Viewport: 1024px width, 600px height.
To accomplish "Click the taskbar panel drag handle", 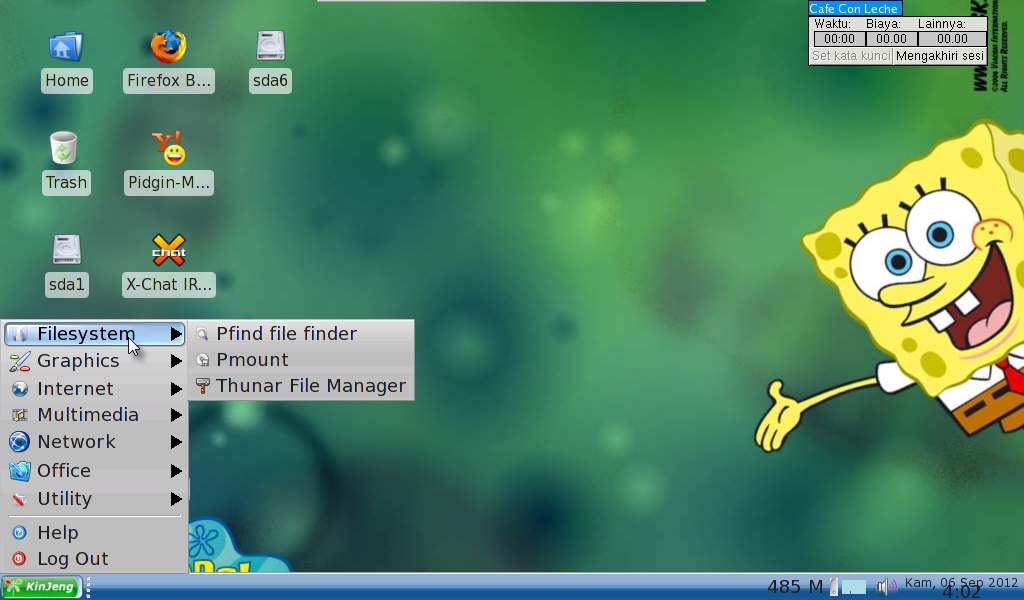I will [x=88, y=587].
